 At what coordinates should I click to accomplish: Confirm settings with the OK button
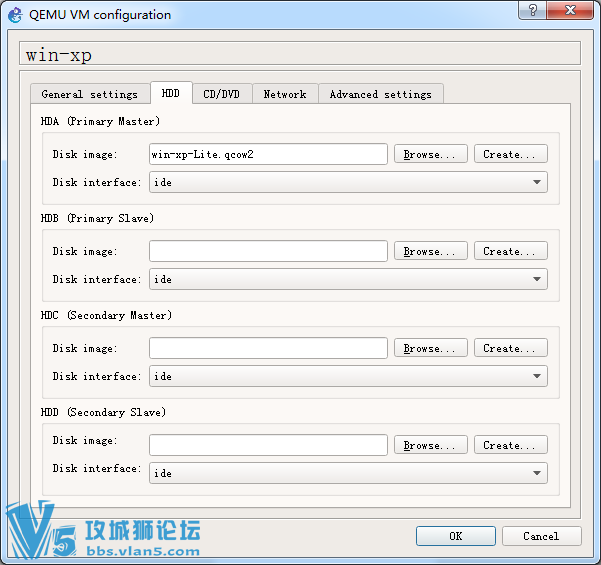[x=456, y=536]
